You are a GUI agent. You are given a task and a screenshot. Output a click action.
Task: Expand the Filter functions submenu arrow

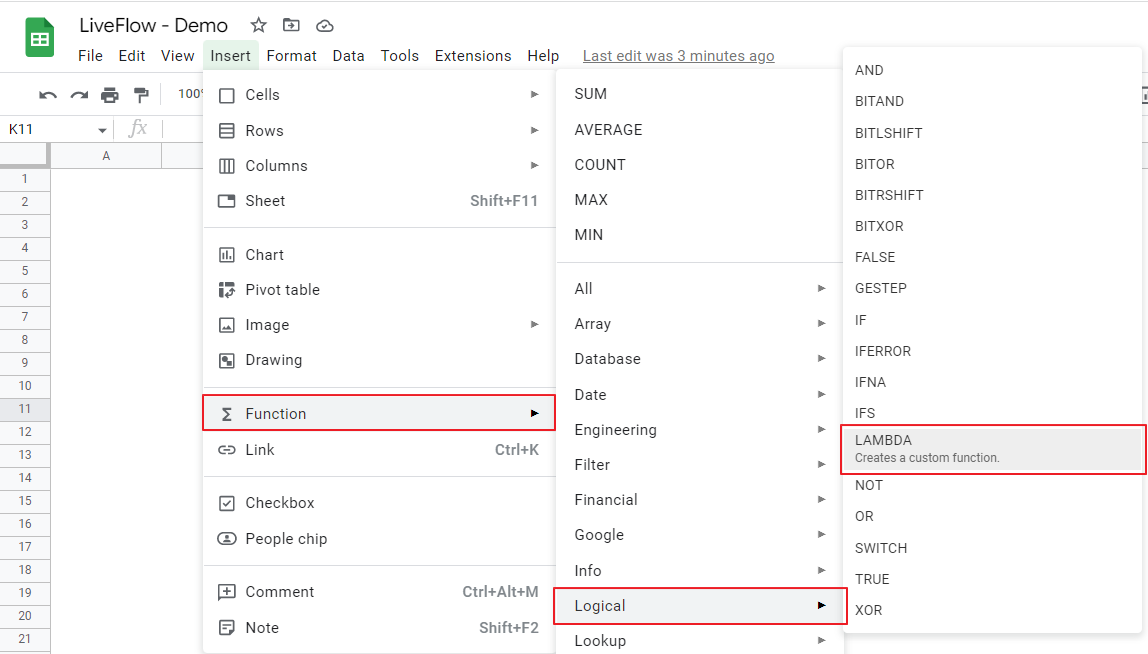point(821,464)
